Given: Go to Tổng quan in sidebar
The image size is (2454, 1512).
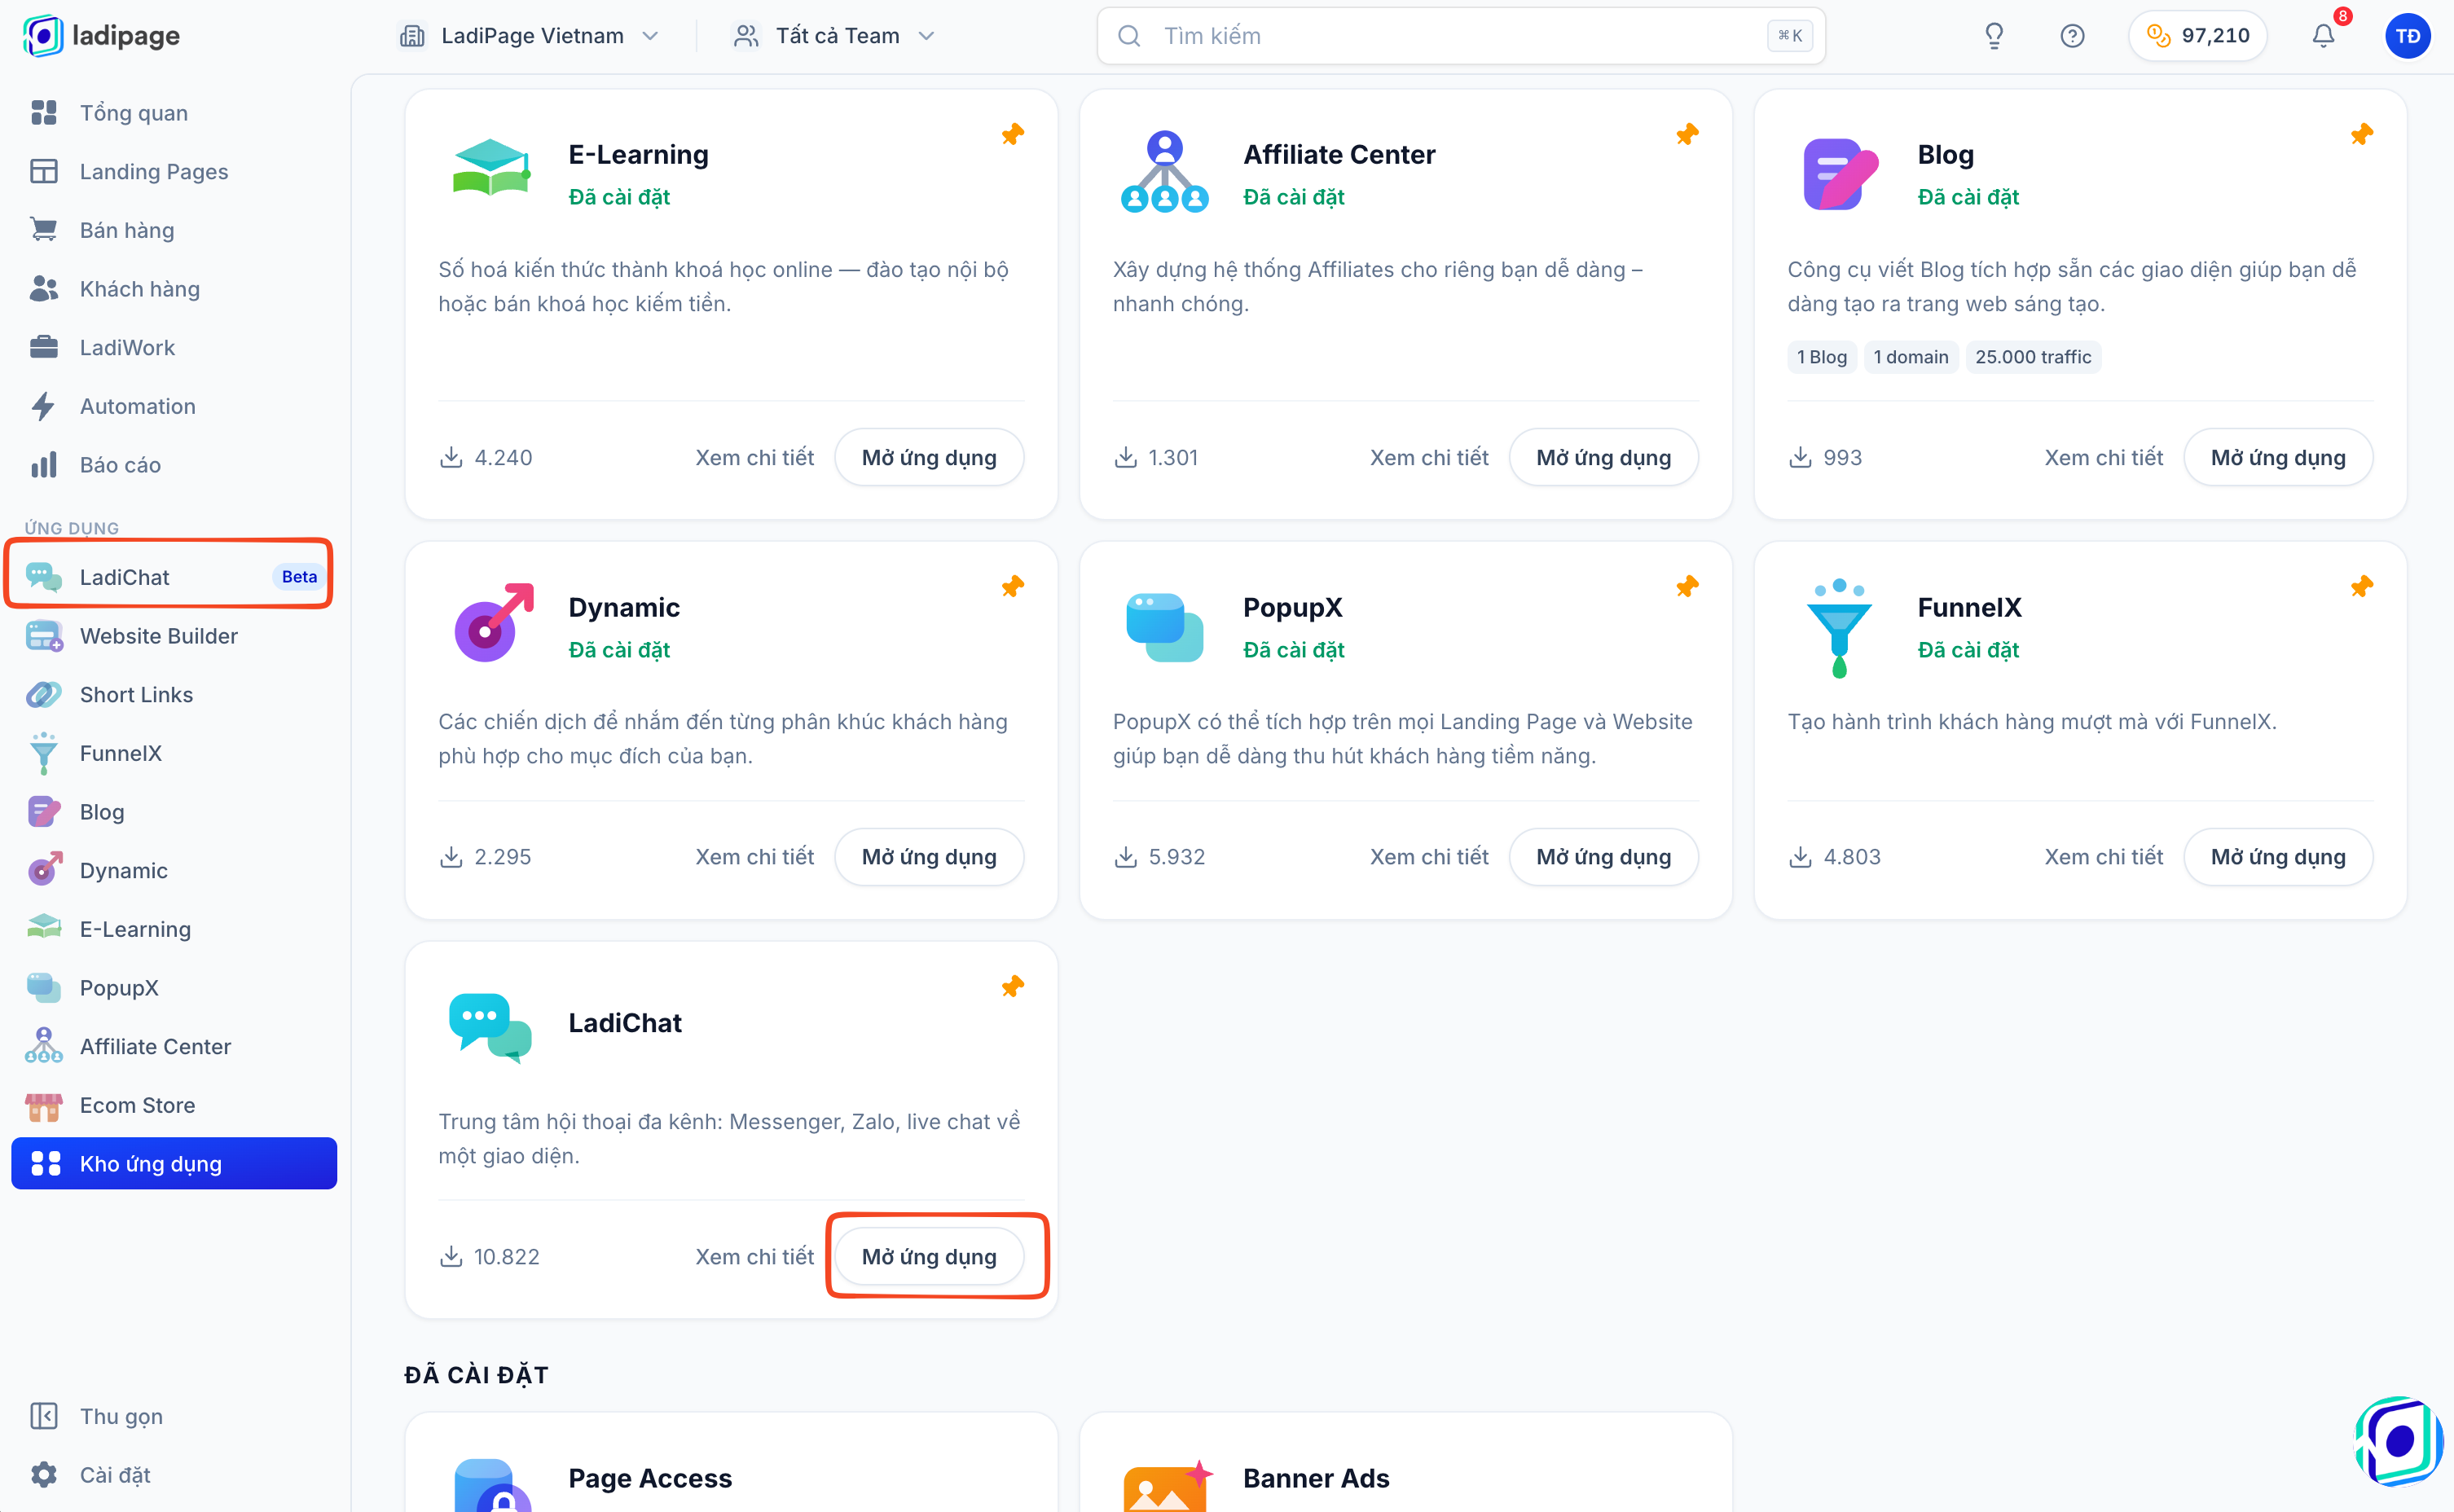Looking at the screenshot, I should pyautogui.click(x=174, y=113).
